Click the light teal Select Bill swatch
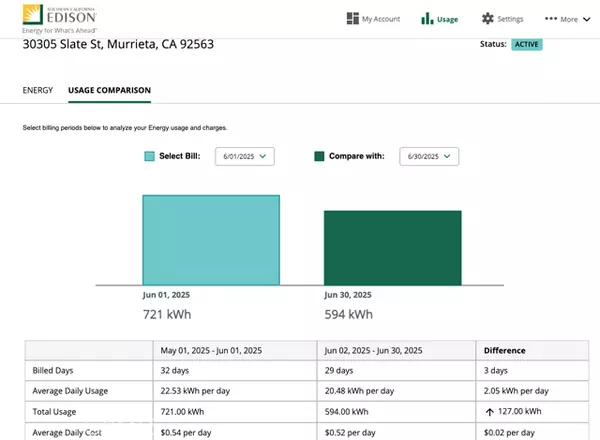The width and height of the screenshot is (600, 440). pyautogui.click(x=149, y=157)
